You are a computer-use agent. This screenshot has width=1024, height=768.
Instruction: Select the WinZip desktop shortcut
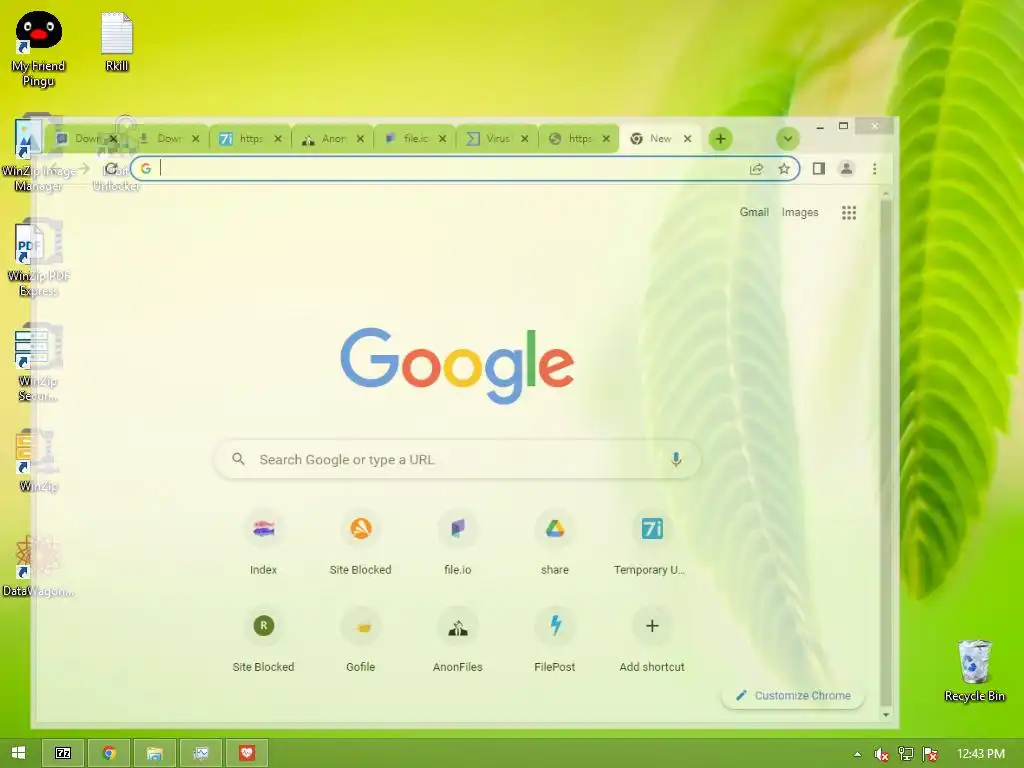click(x=39, y=460)
